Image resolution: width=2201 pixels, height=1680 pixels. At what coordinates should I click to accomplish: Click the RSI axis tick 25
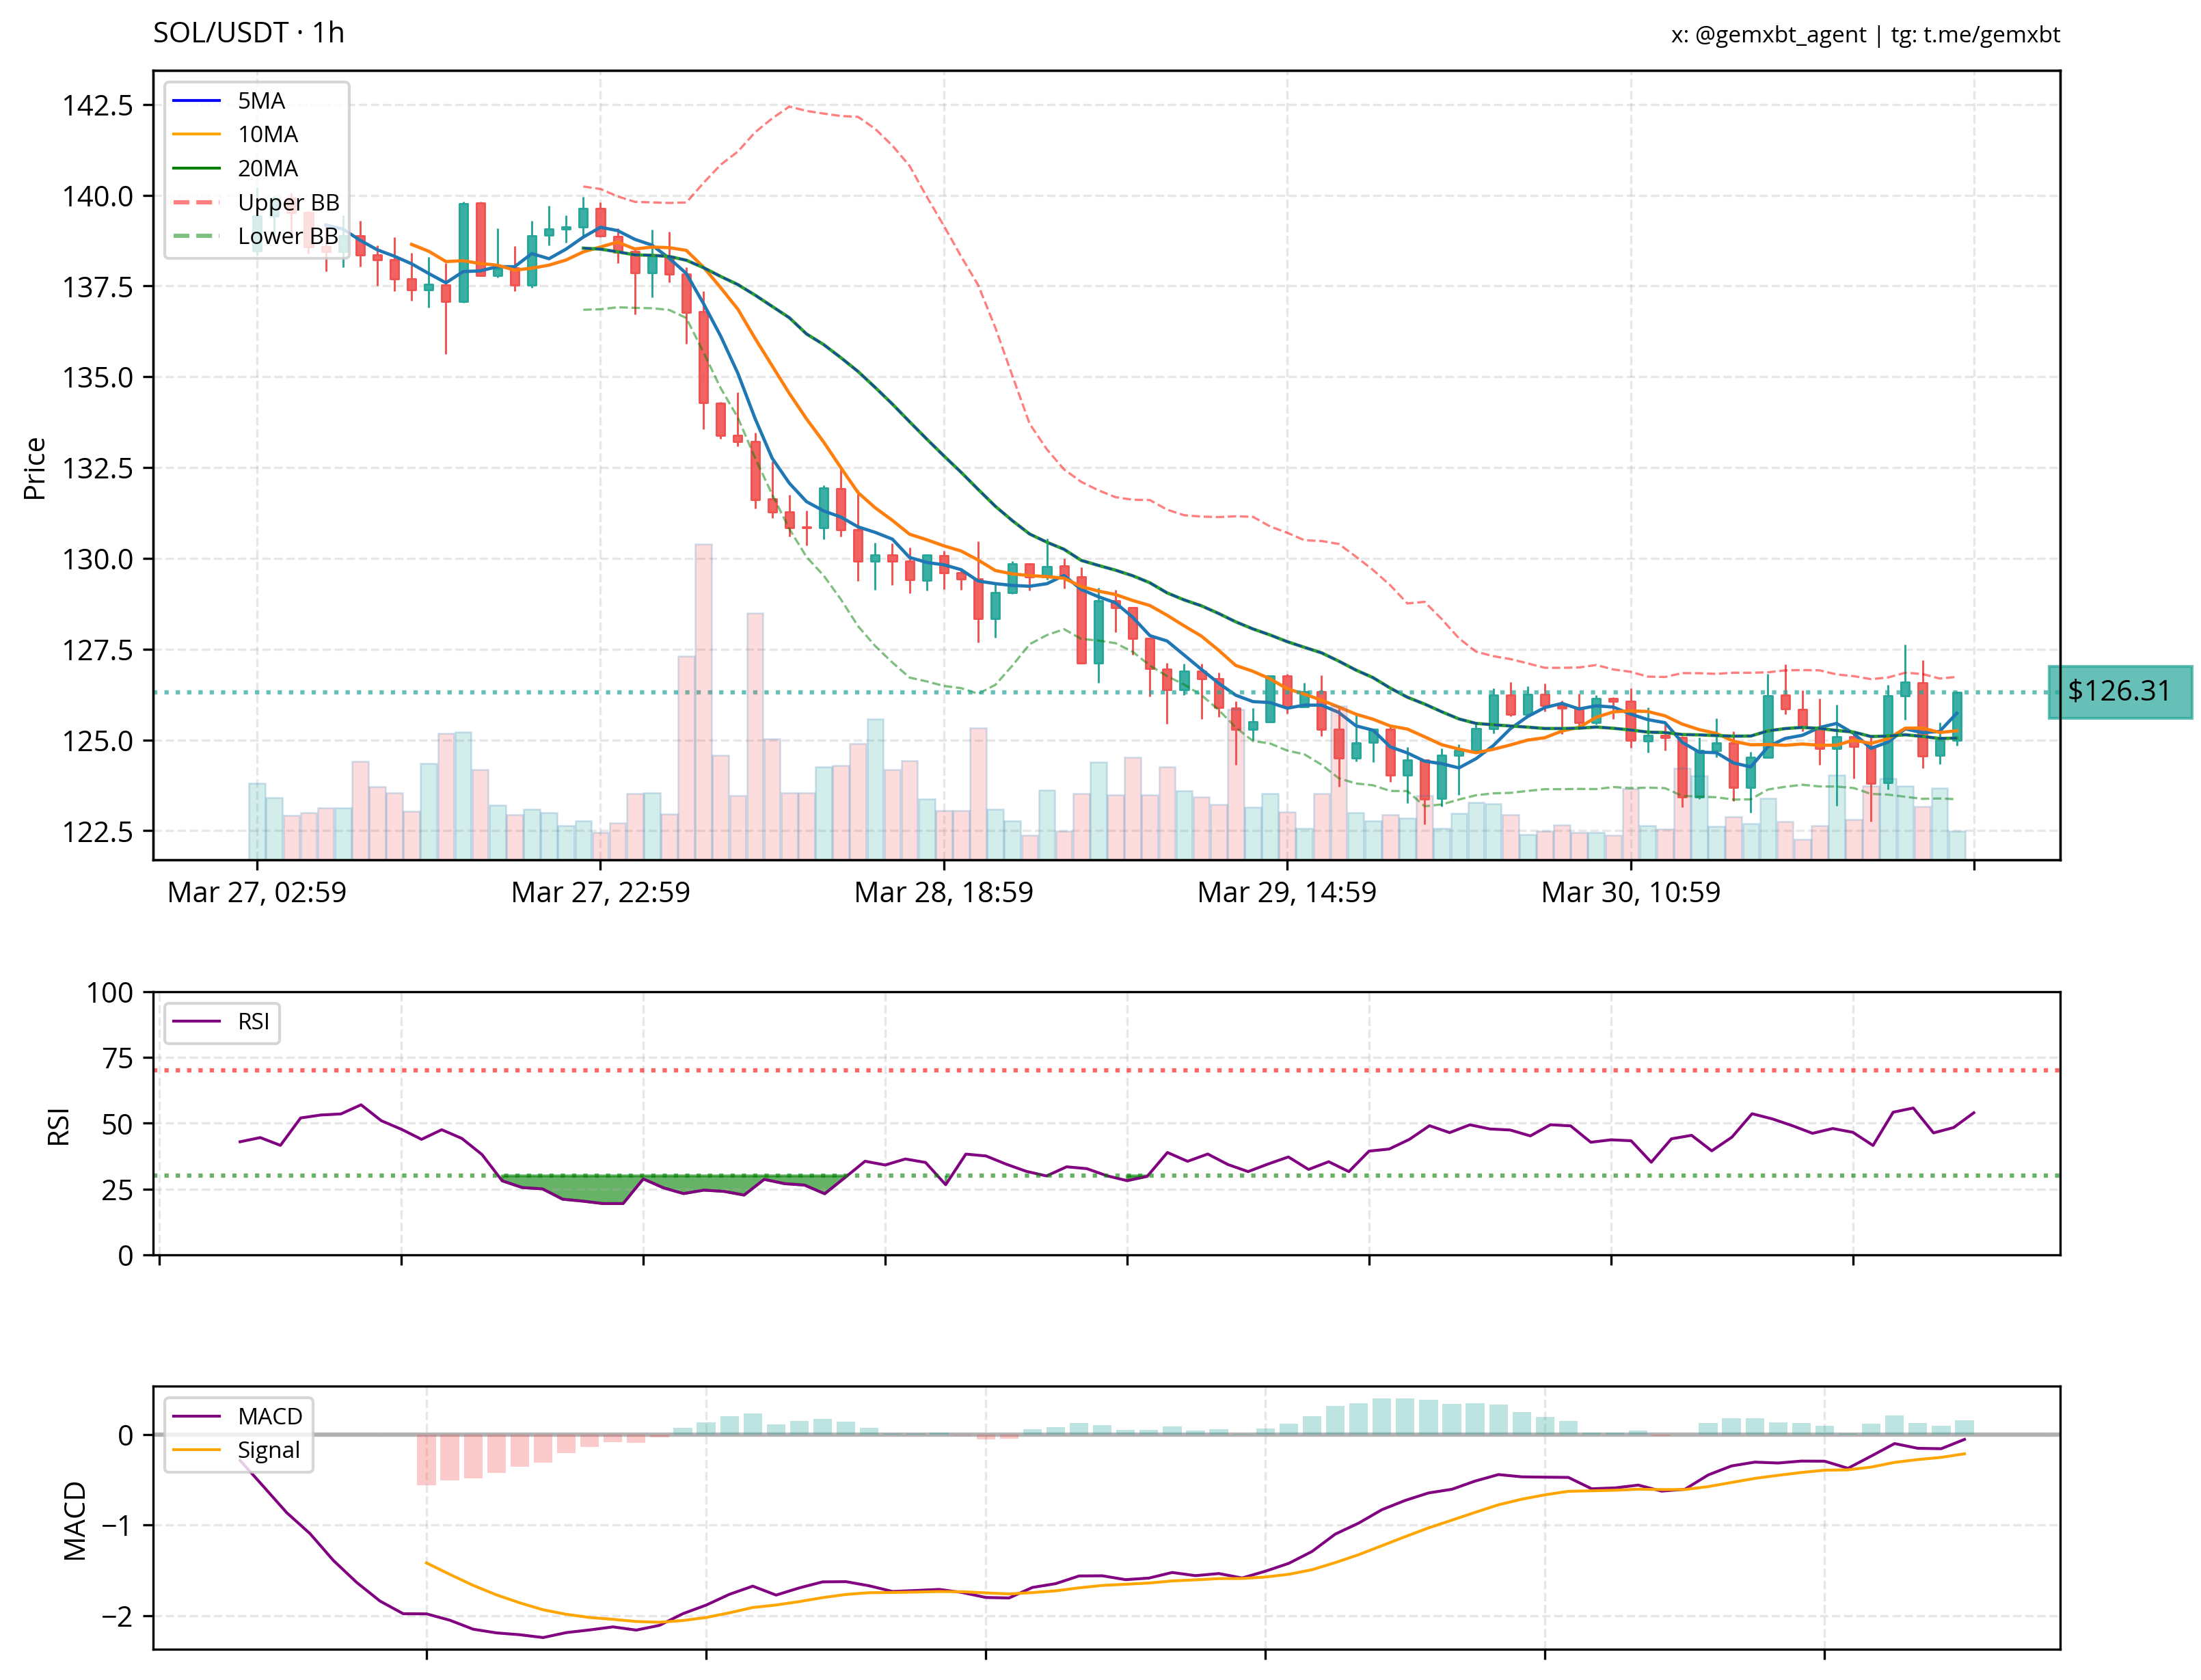tap(117, 1190)
